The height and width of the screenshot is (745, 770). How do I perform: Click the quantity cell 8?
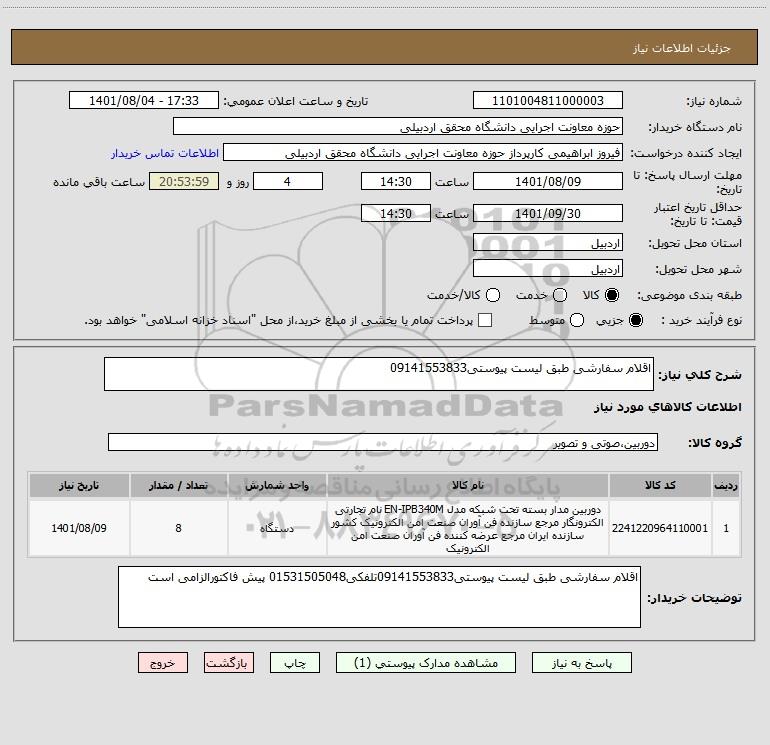pos(178,528)
